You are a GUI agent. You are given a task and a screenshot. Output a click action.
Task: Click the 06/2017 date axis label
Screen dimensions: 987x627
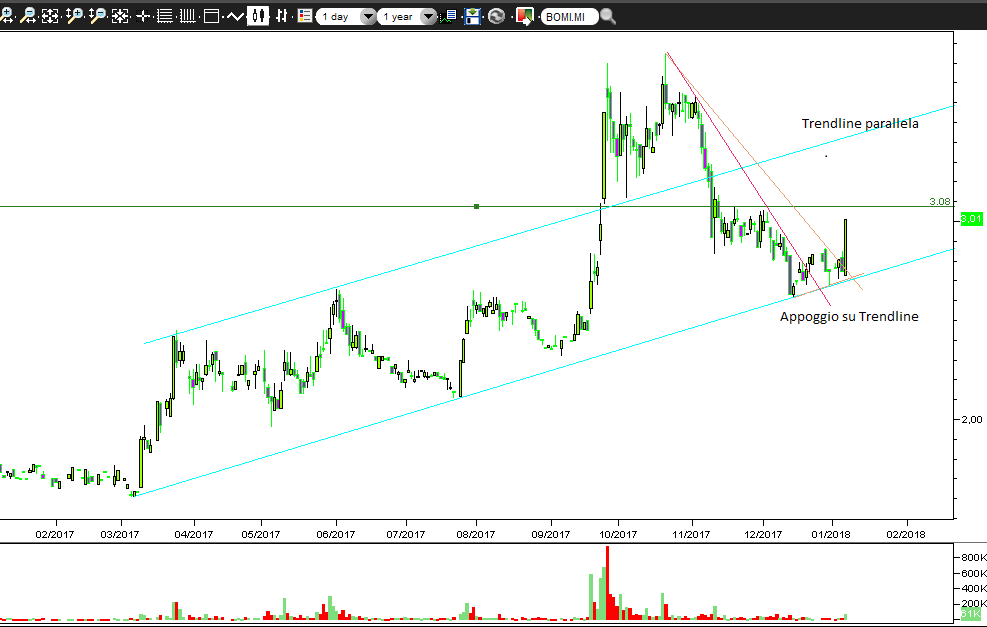click(336, 534)
